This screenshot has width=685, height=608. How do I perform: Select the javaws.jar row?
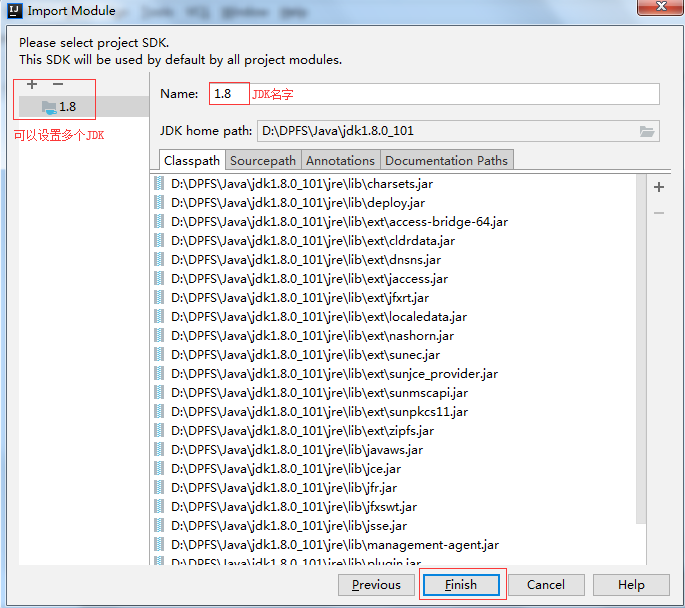tap(393, 450)
